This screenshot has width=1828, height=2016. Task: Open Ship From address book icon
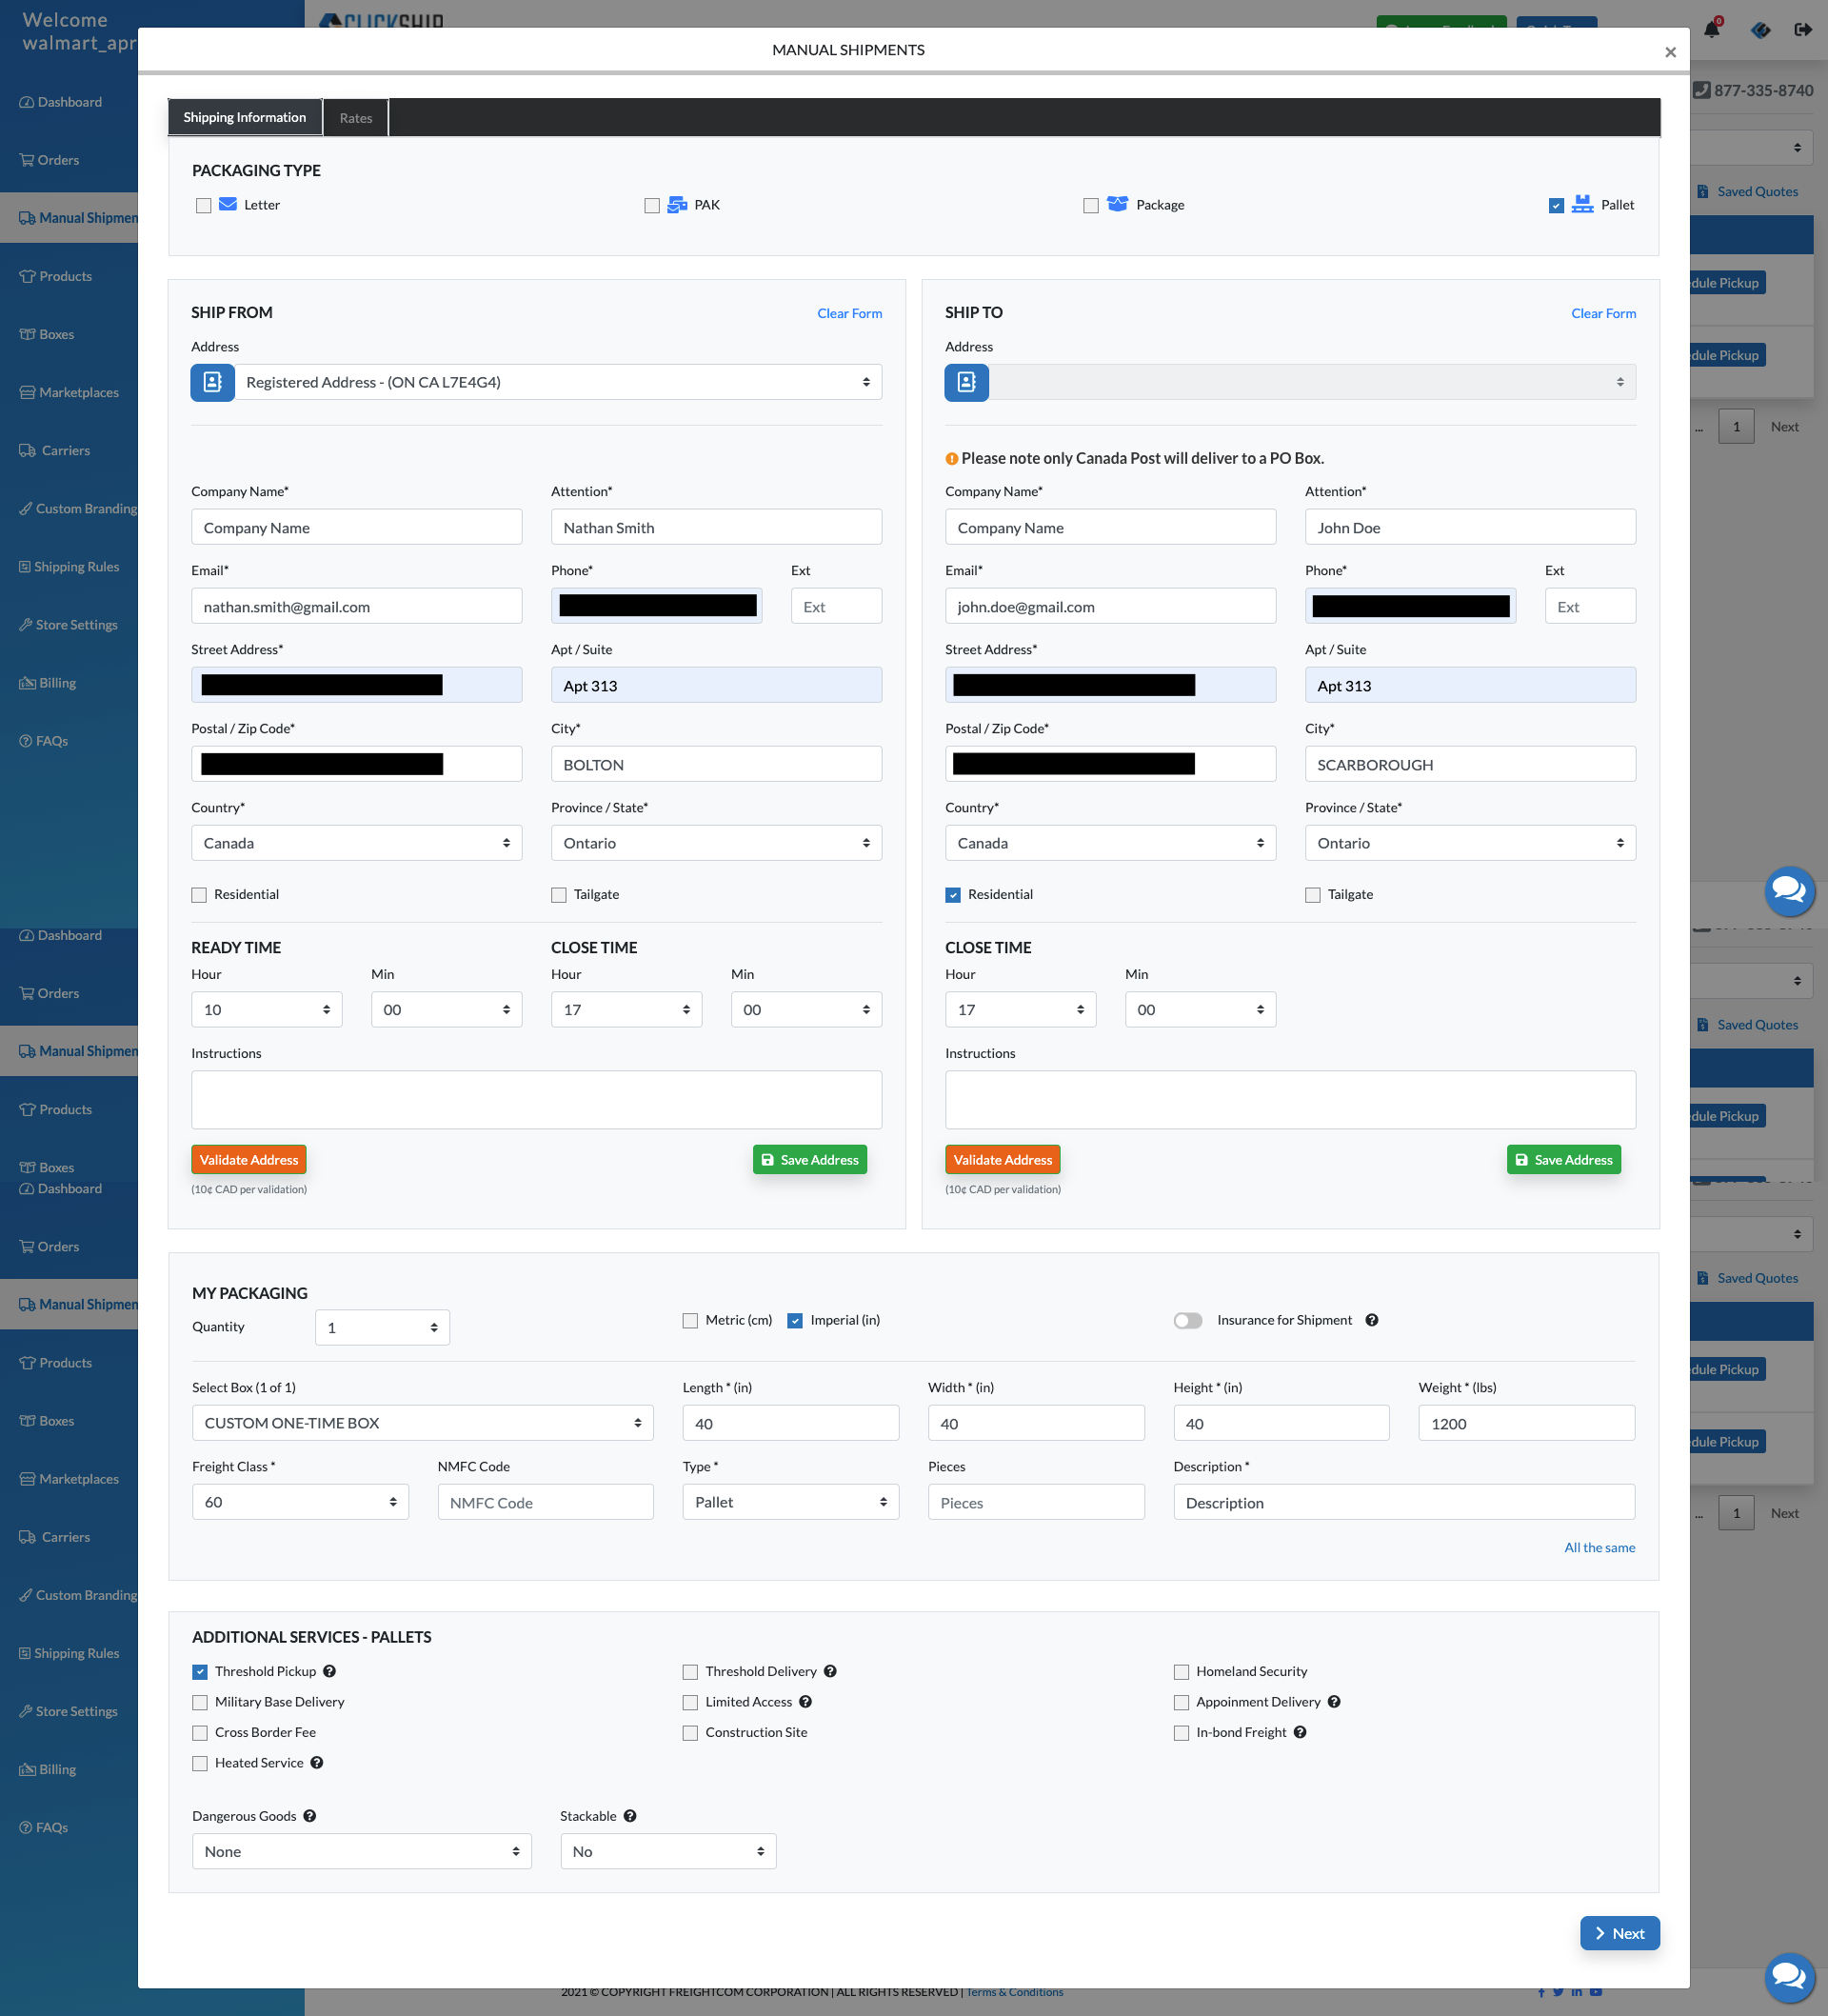[x=212, y=382]
